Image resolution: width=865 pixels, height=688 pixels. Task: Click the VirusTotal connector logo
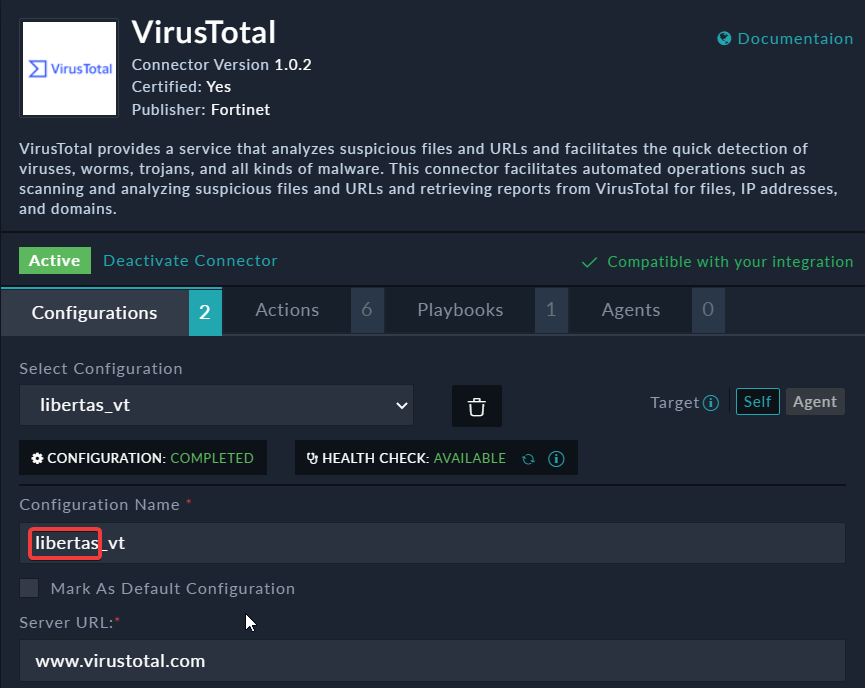tap(70, 68)
